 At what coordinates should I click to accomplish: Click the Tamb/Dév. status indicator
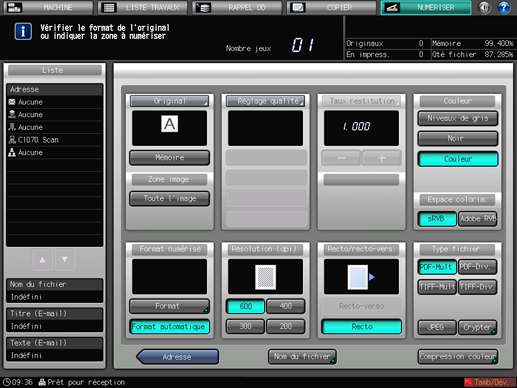[489, 382]
